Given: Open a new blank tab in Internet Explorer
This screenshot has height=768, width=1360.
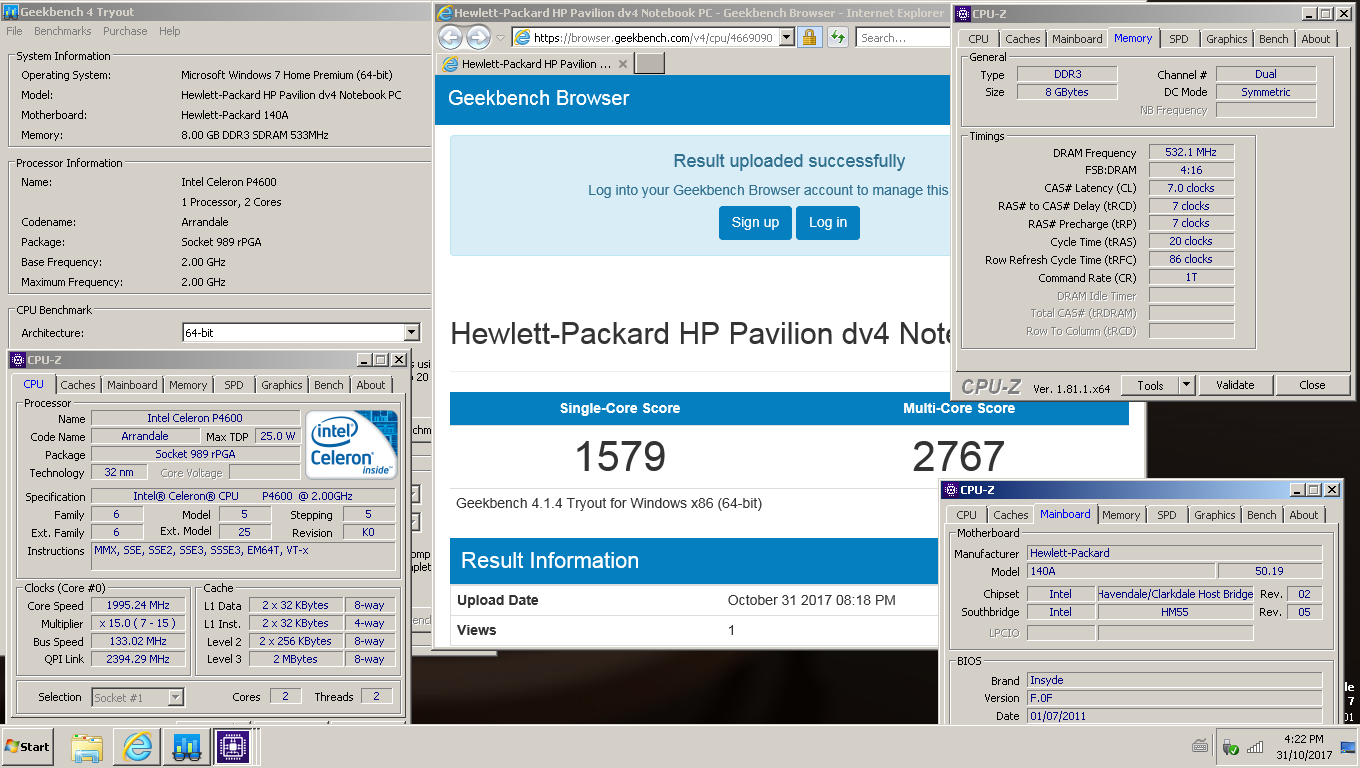Looking at the screenshot, I should (x=650, y=63).
